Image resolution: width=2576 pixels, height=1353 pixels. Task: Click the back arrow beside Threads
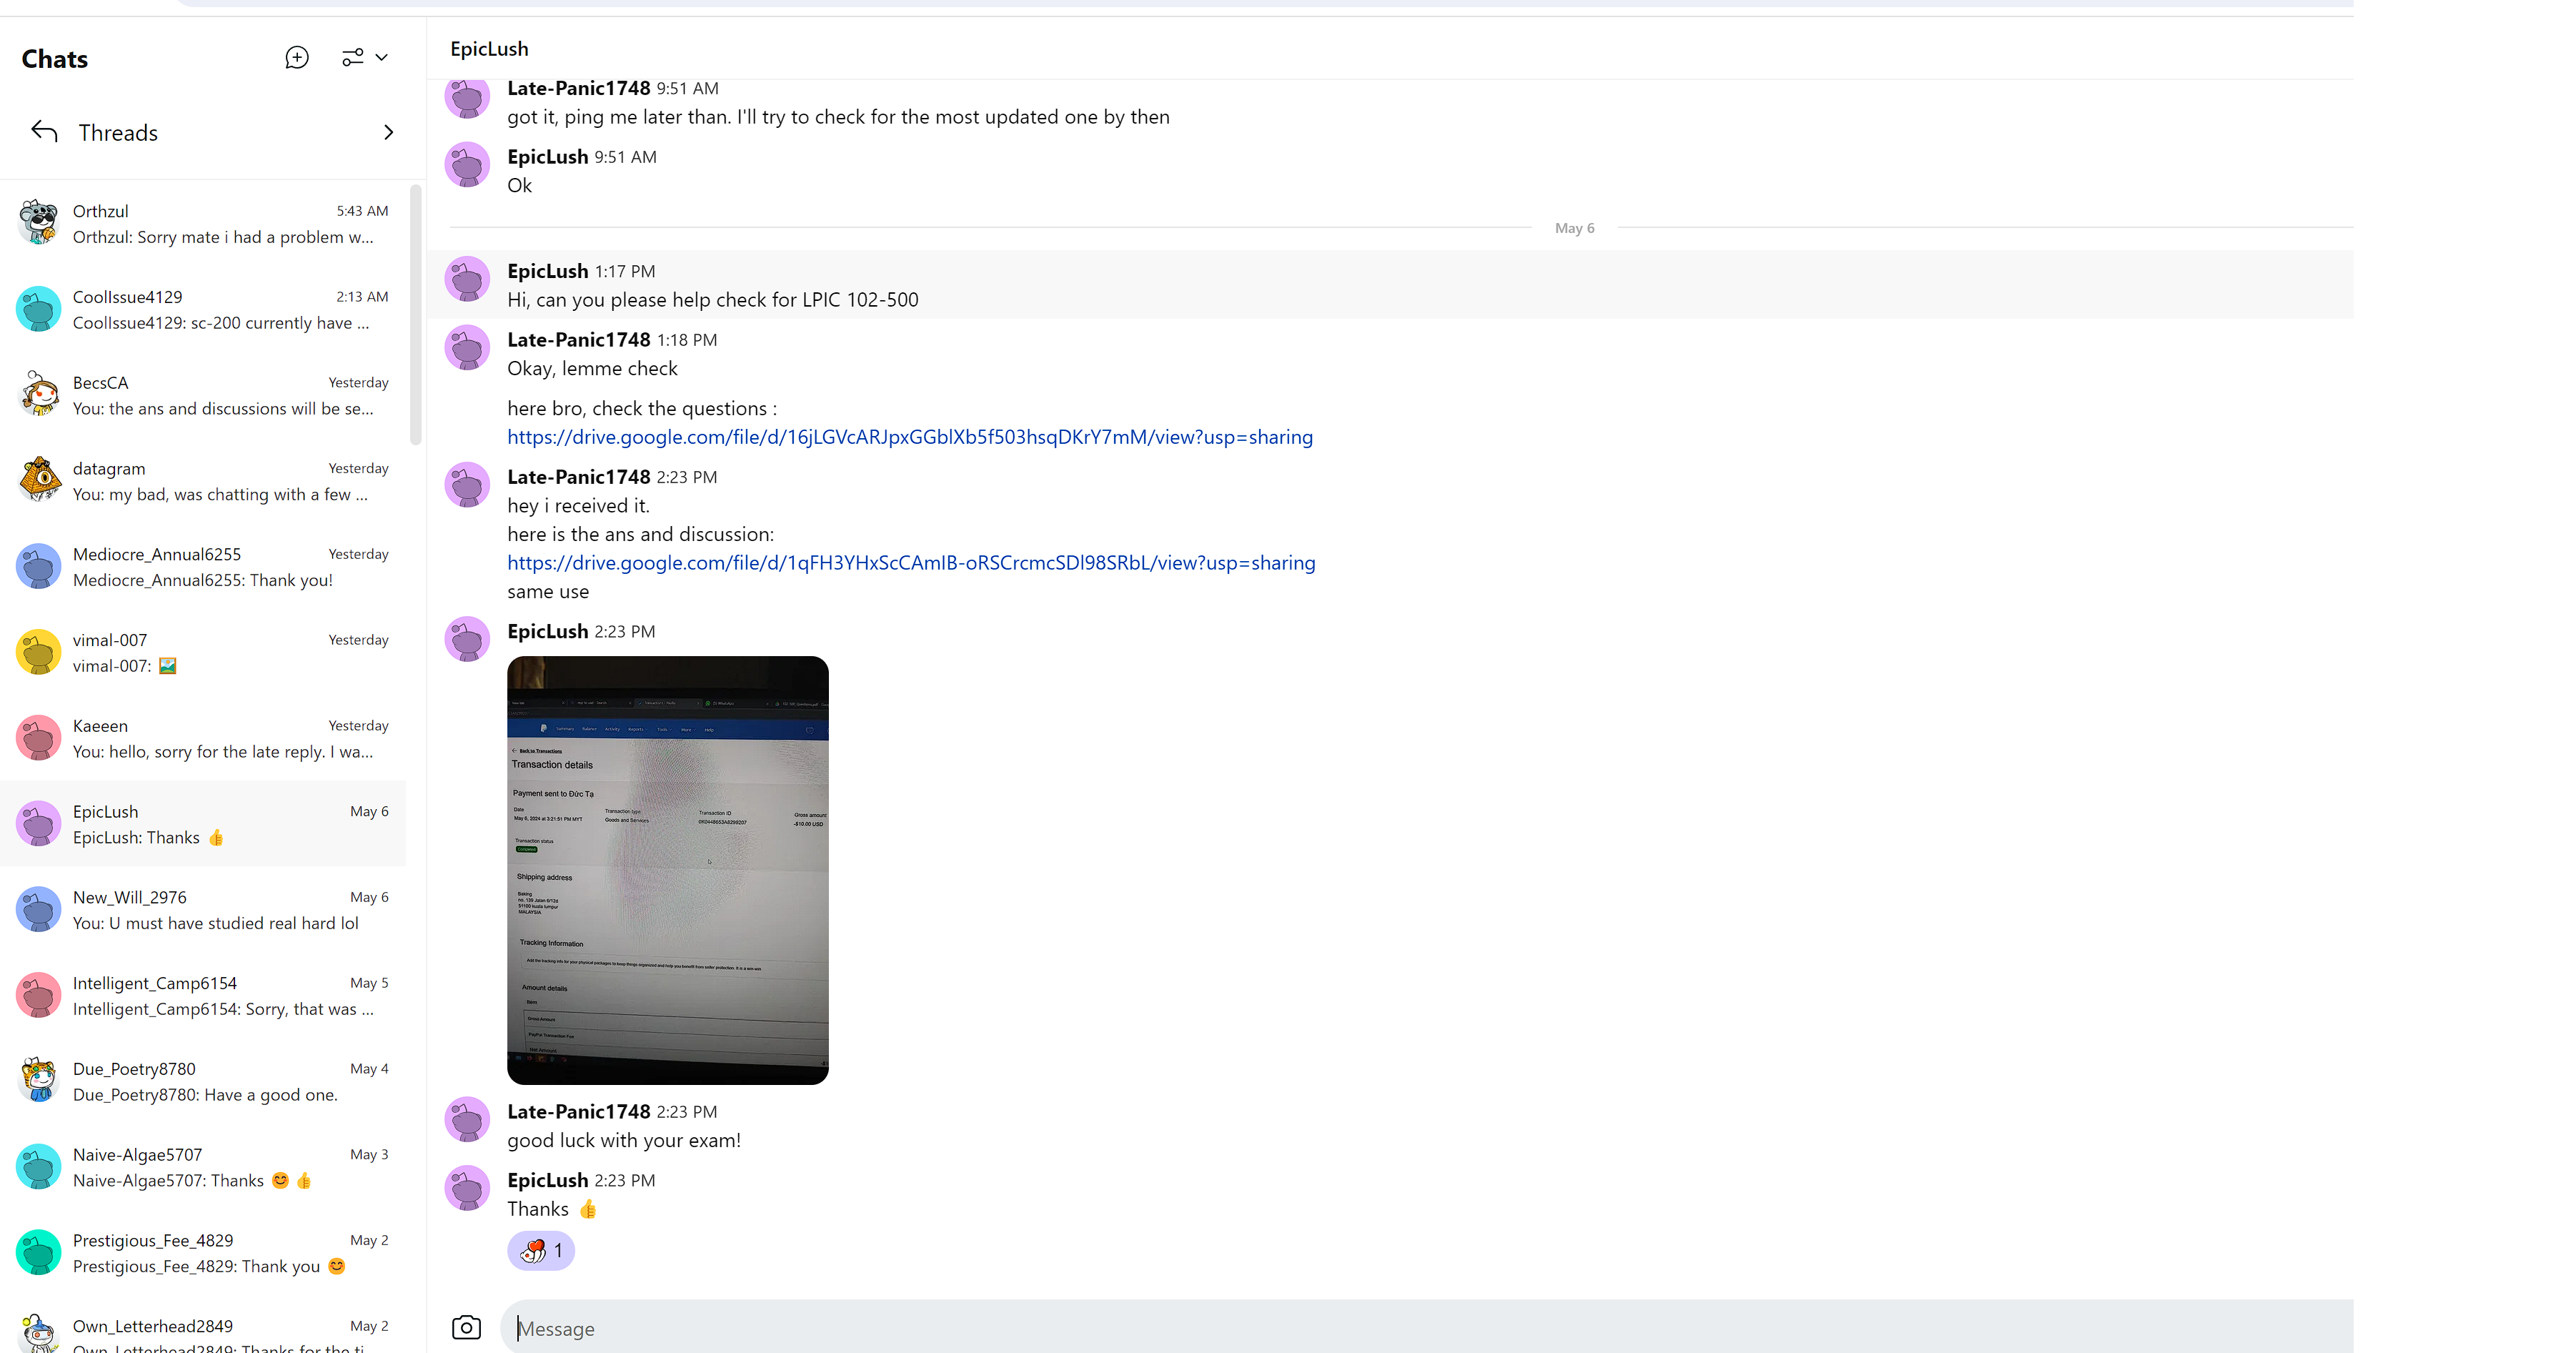click(44, 132)
